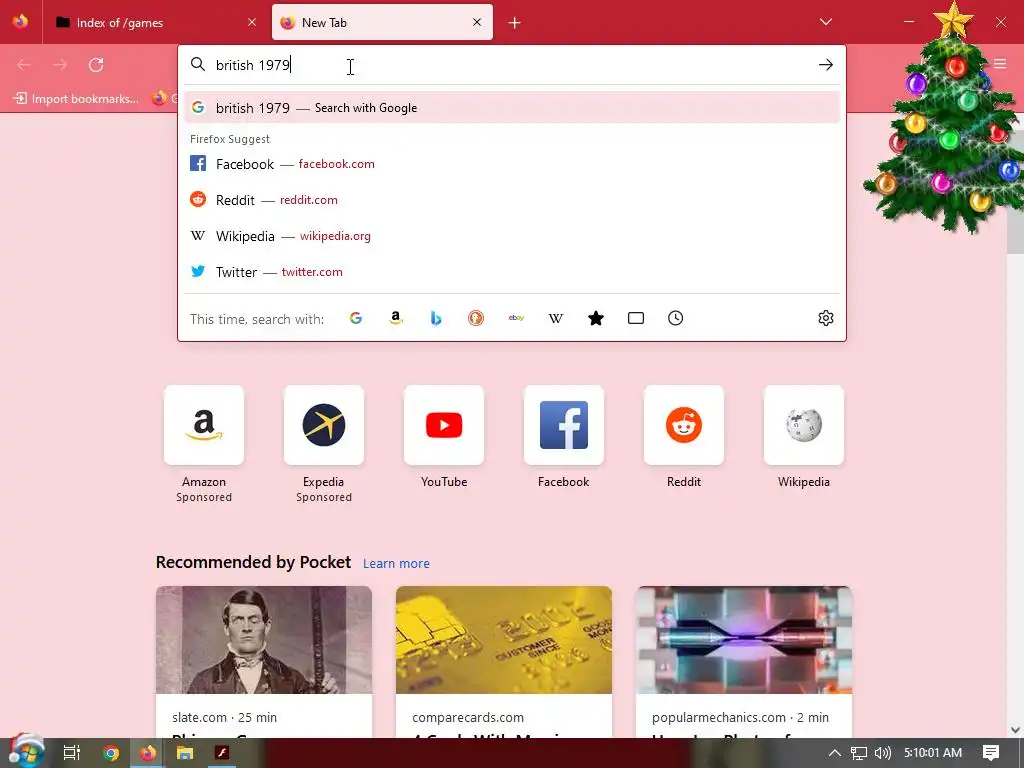Image resolution: width=1024 pixels, height=768 pixels.
Task: Reload the current page
Action: click(x=96, y=65)
